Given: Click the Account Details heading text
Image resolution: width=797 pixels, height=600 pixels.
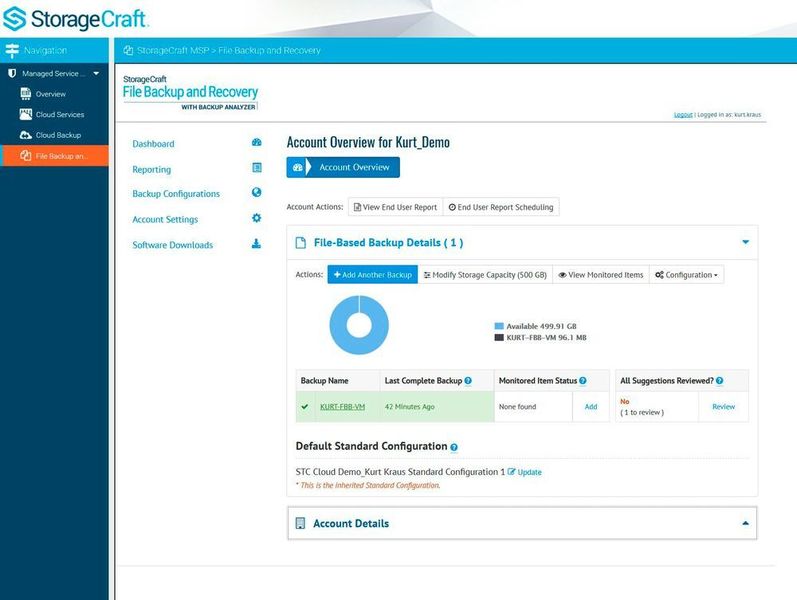Looking at the screenshot, I should click(351, 523).
